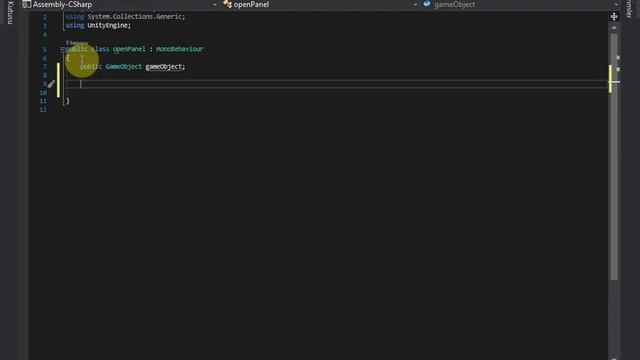The height and width of the screenshot is (360, 640).
Task: Click the reference count CodeLens above class declaration
Action: (x=76, y=42)
